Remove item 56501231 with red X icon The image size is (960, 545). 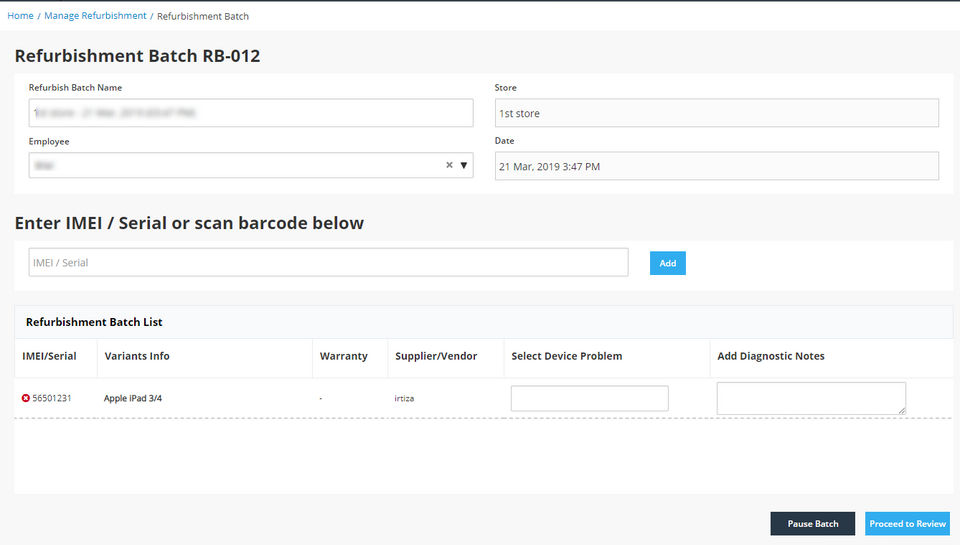point(26,398)
